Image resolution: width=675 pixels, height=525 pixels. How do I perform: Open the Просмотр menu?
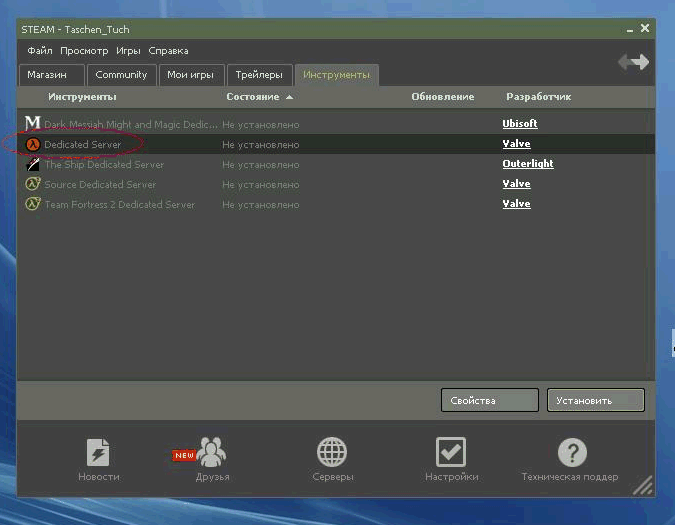(x=84, y=51)
